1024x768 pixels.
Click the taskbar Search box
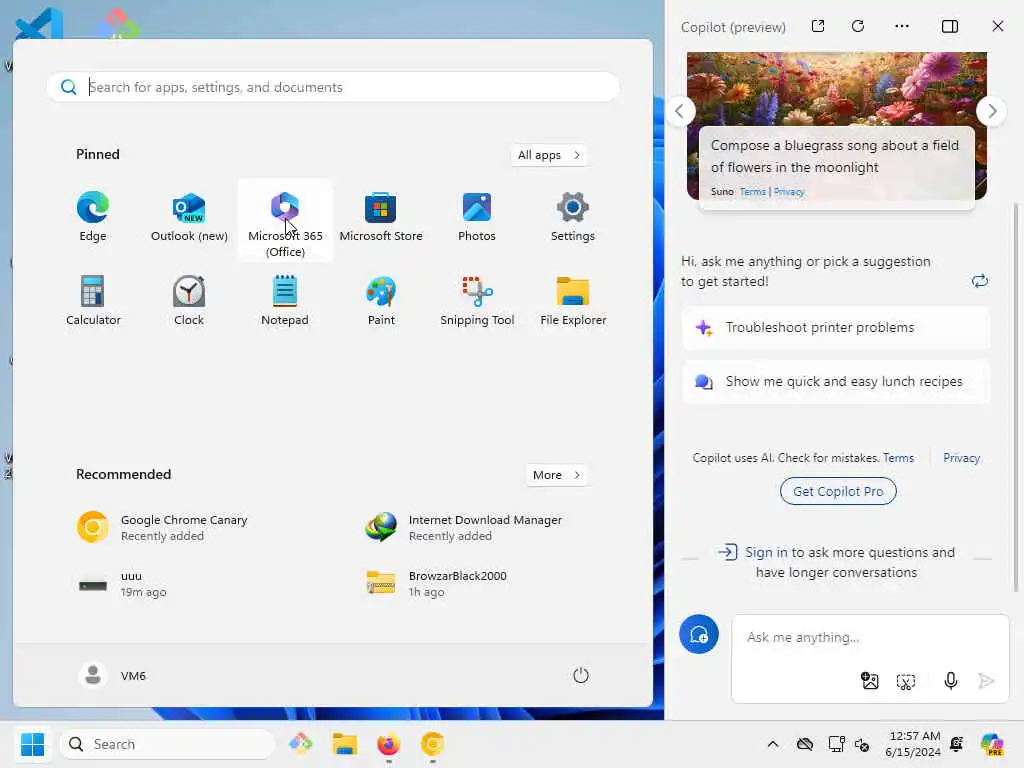pos(167,744)
